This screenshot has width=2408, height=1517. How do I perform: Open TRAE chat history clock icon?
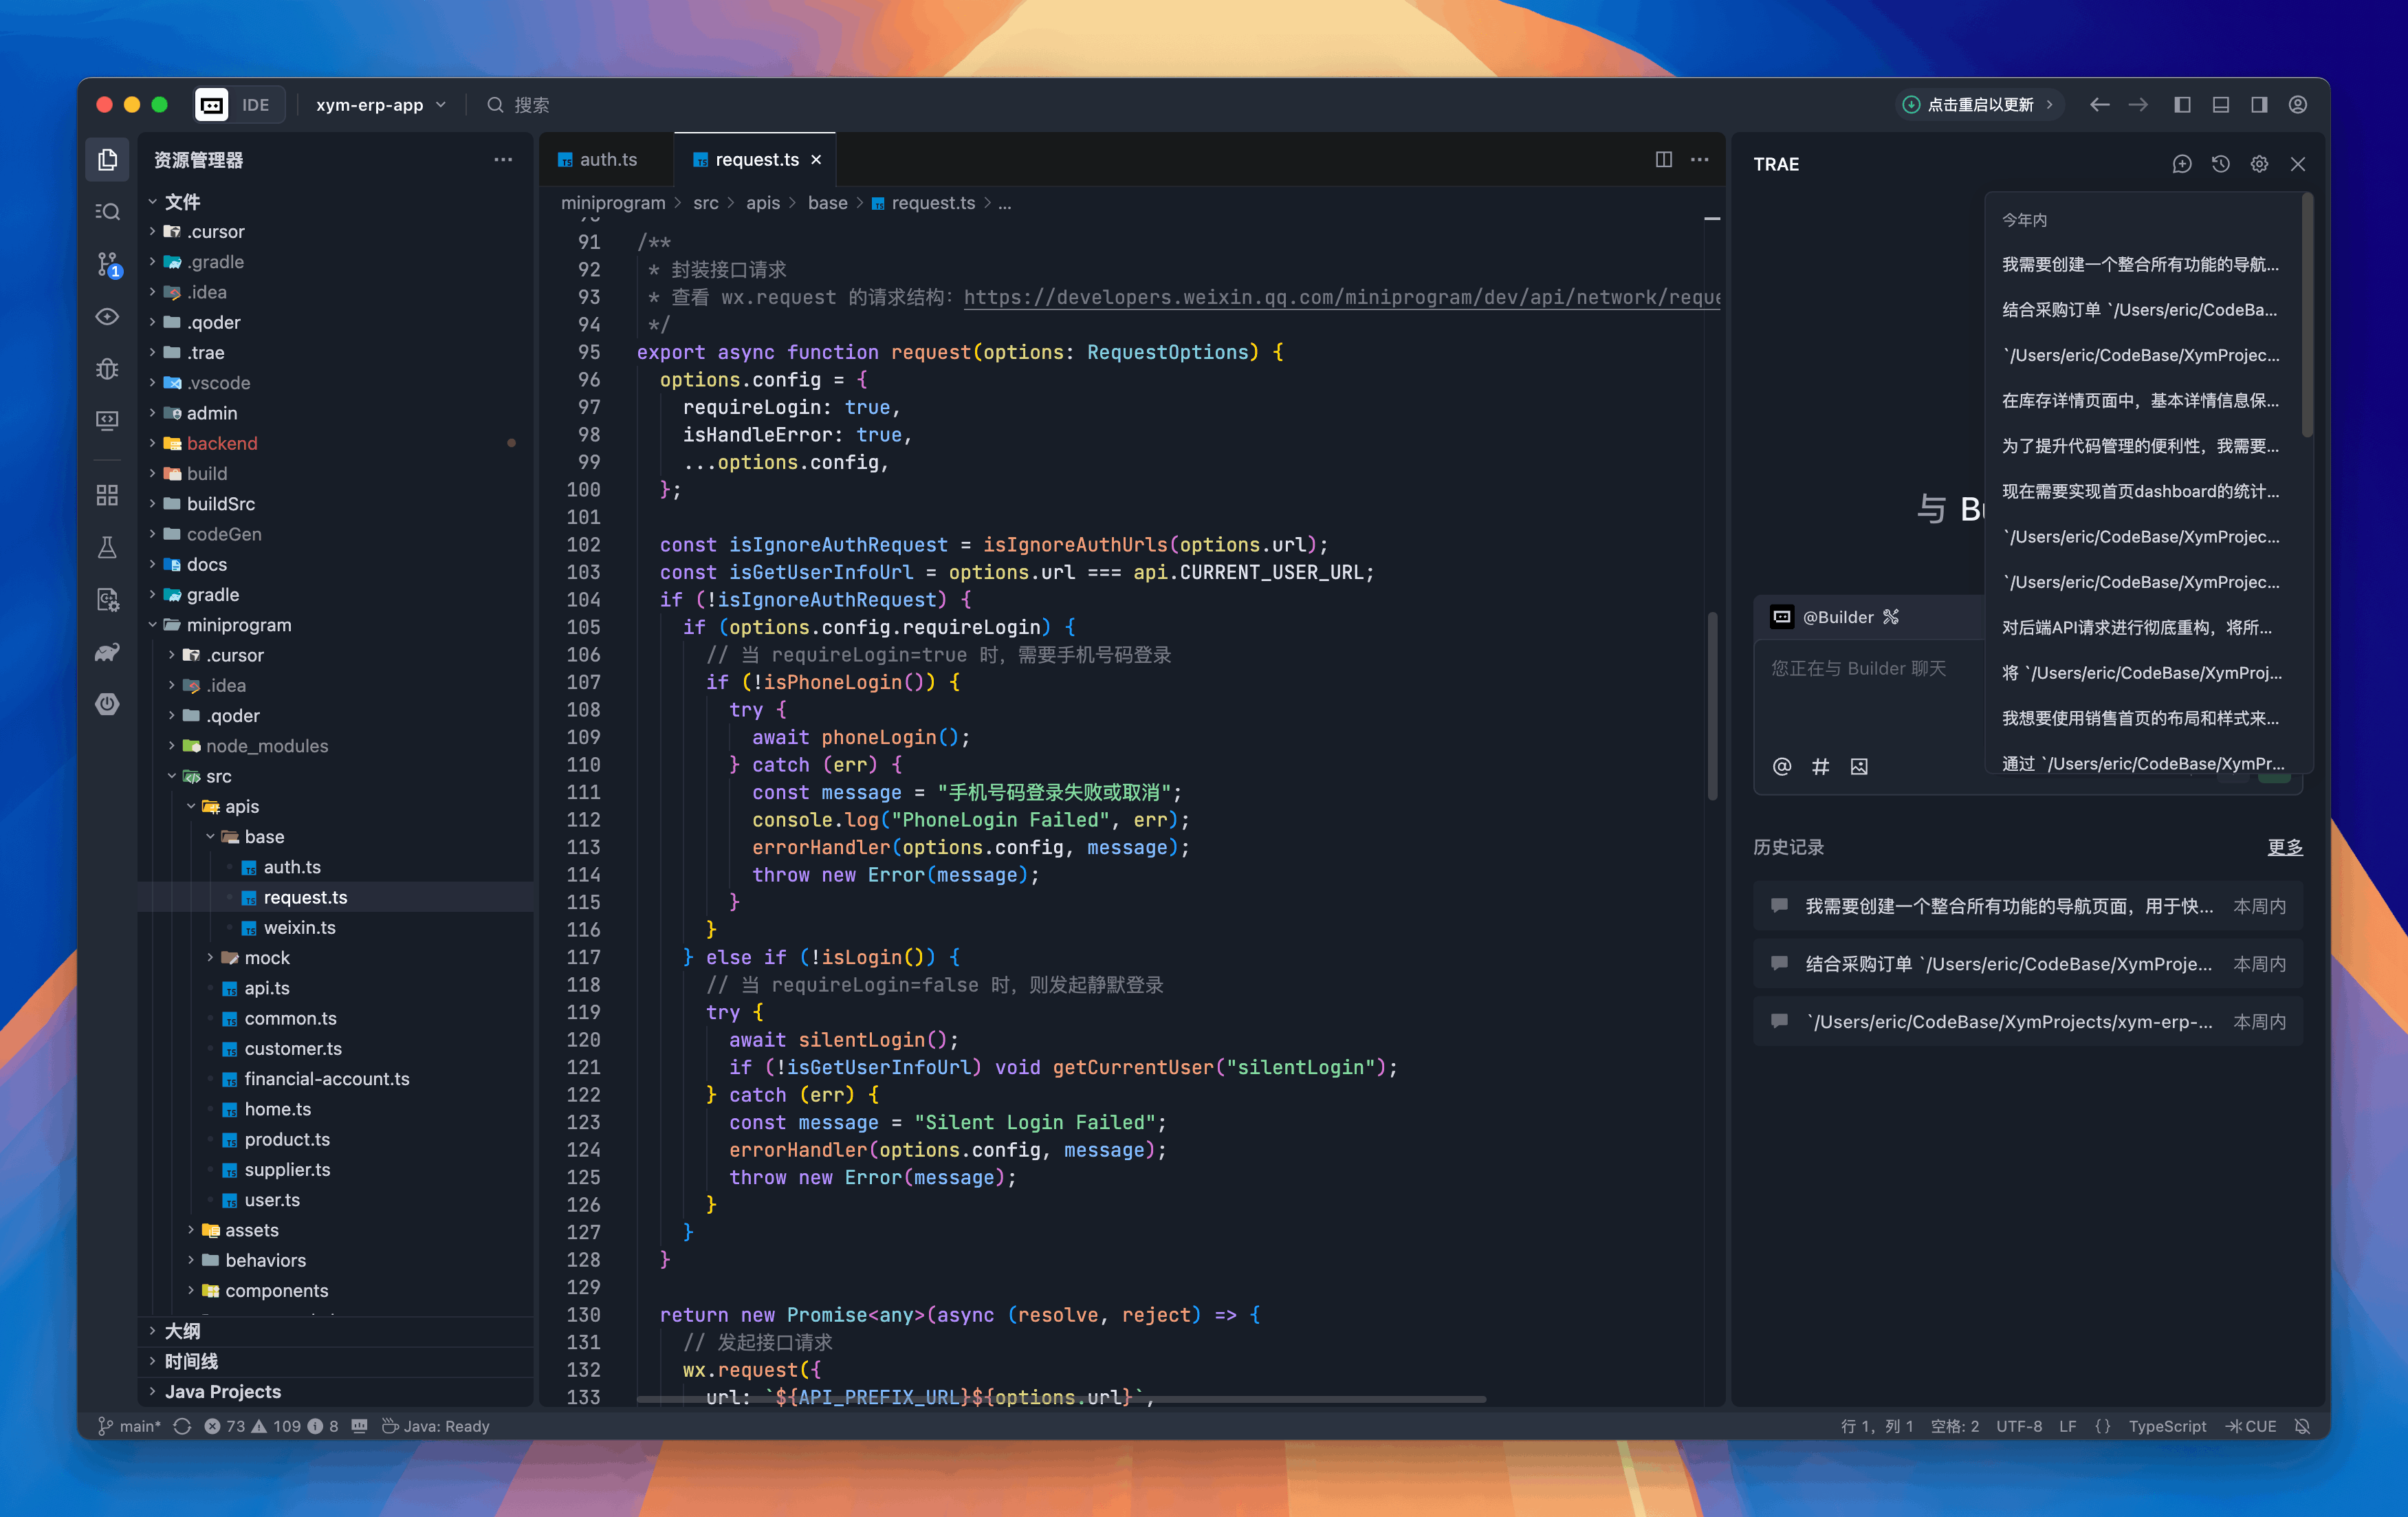click(2220, 164)
